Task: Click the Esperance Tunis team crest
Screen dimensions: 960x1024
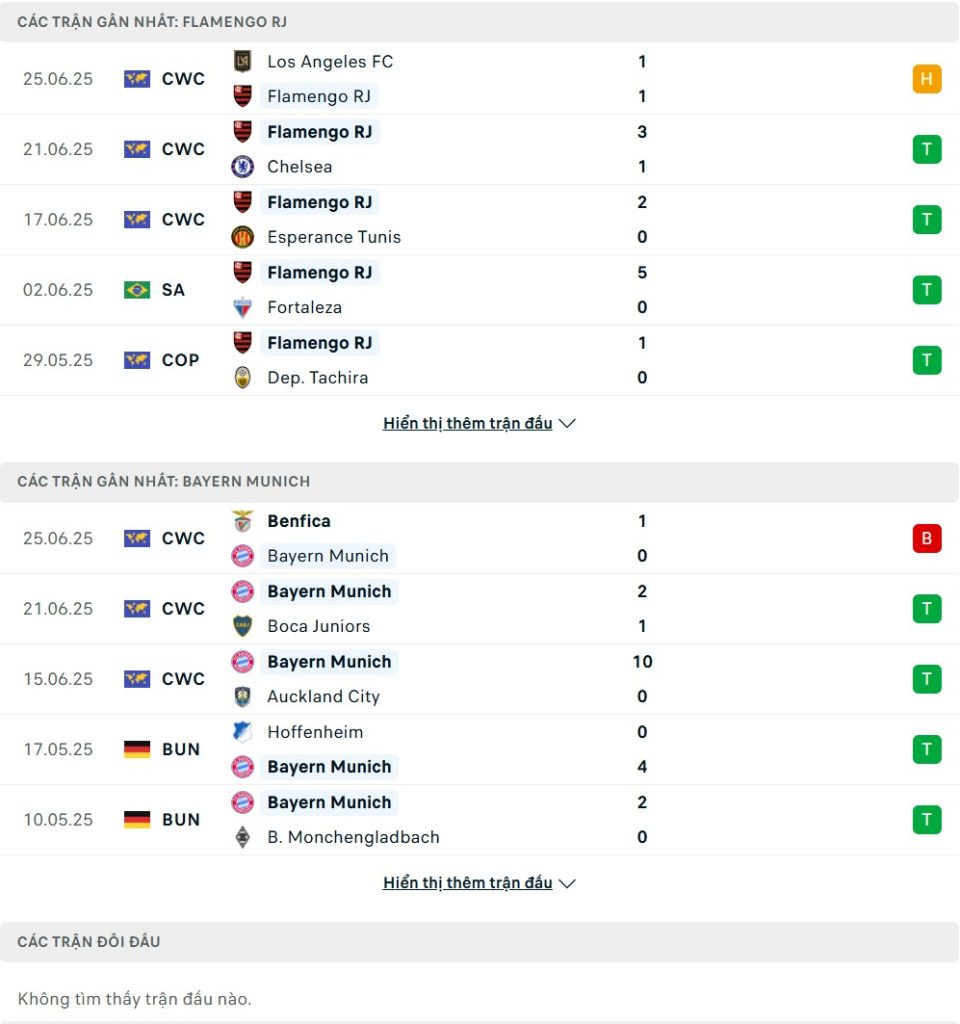Action: point(242,237)
